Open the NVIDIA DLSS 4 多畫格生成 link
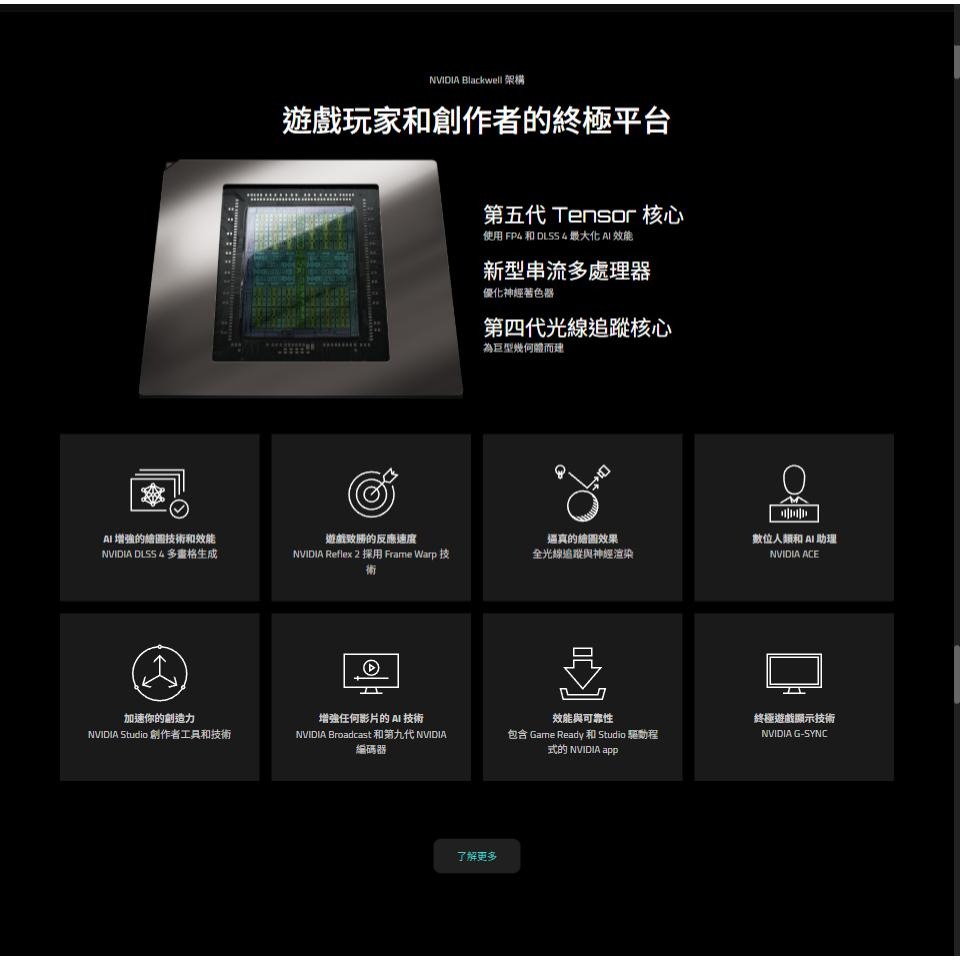This screenshot has width=960, height=960. [x=159, y=553]
